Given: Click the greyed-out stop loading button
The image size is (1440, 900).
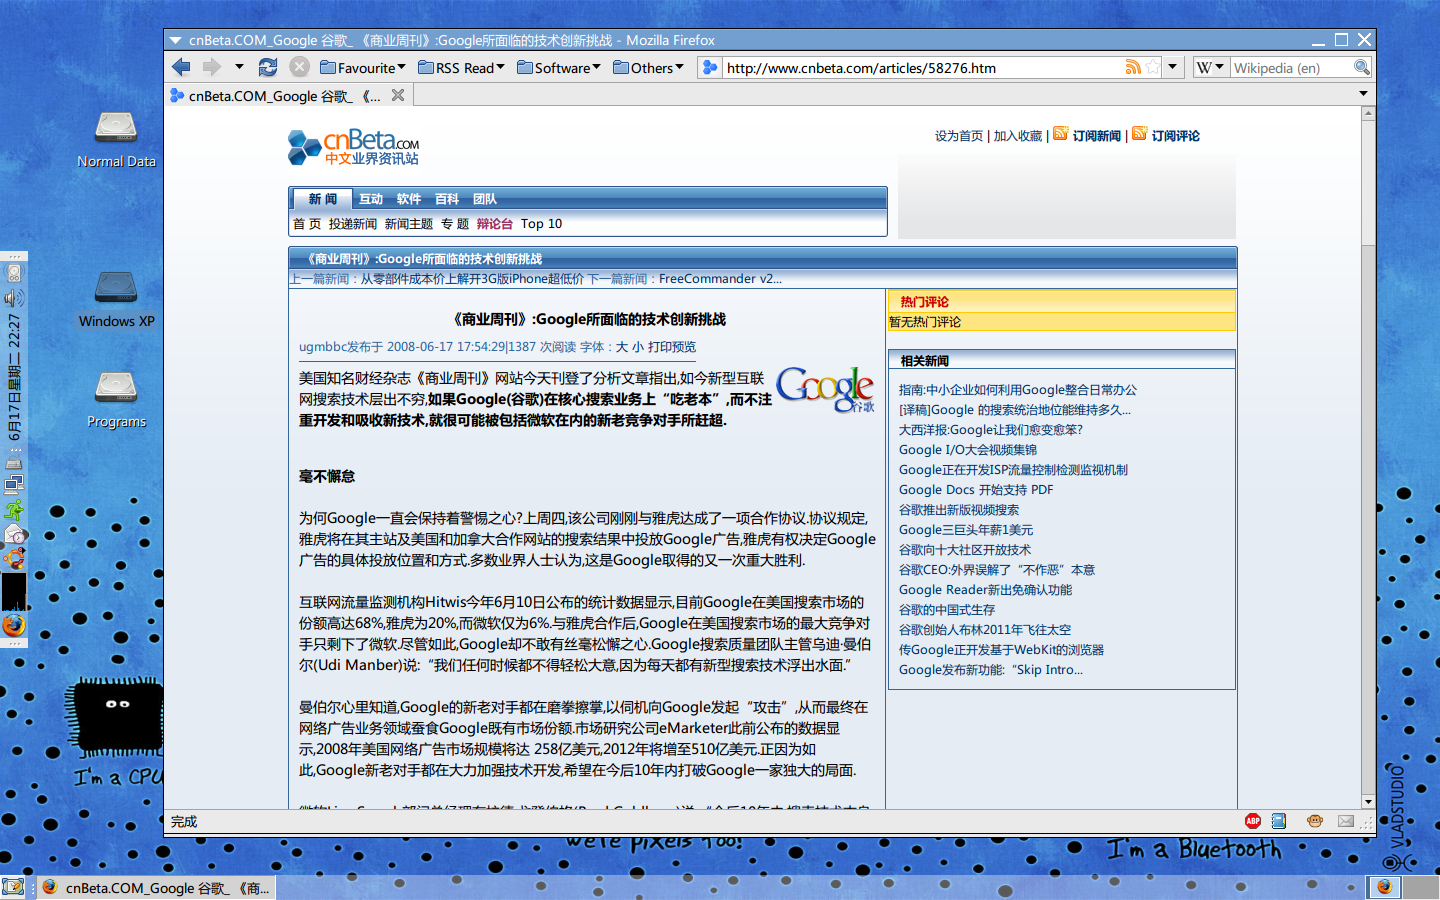Looking at the screenshot, I should pyautogui.click(x=299, y=67).
